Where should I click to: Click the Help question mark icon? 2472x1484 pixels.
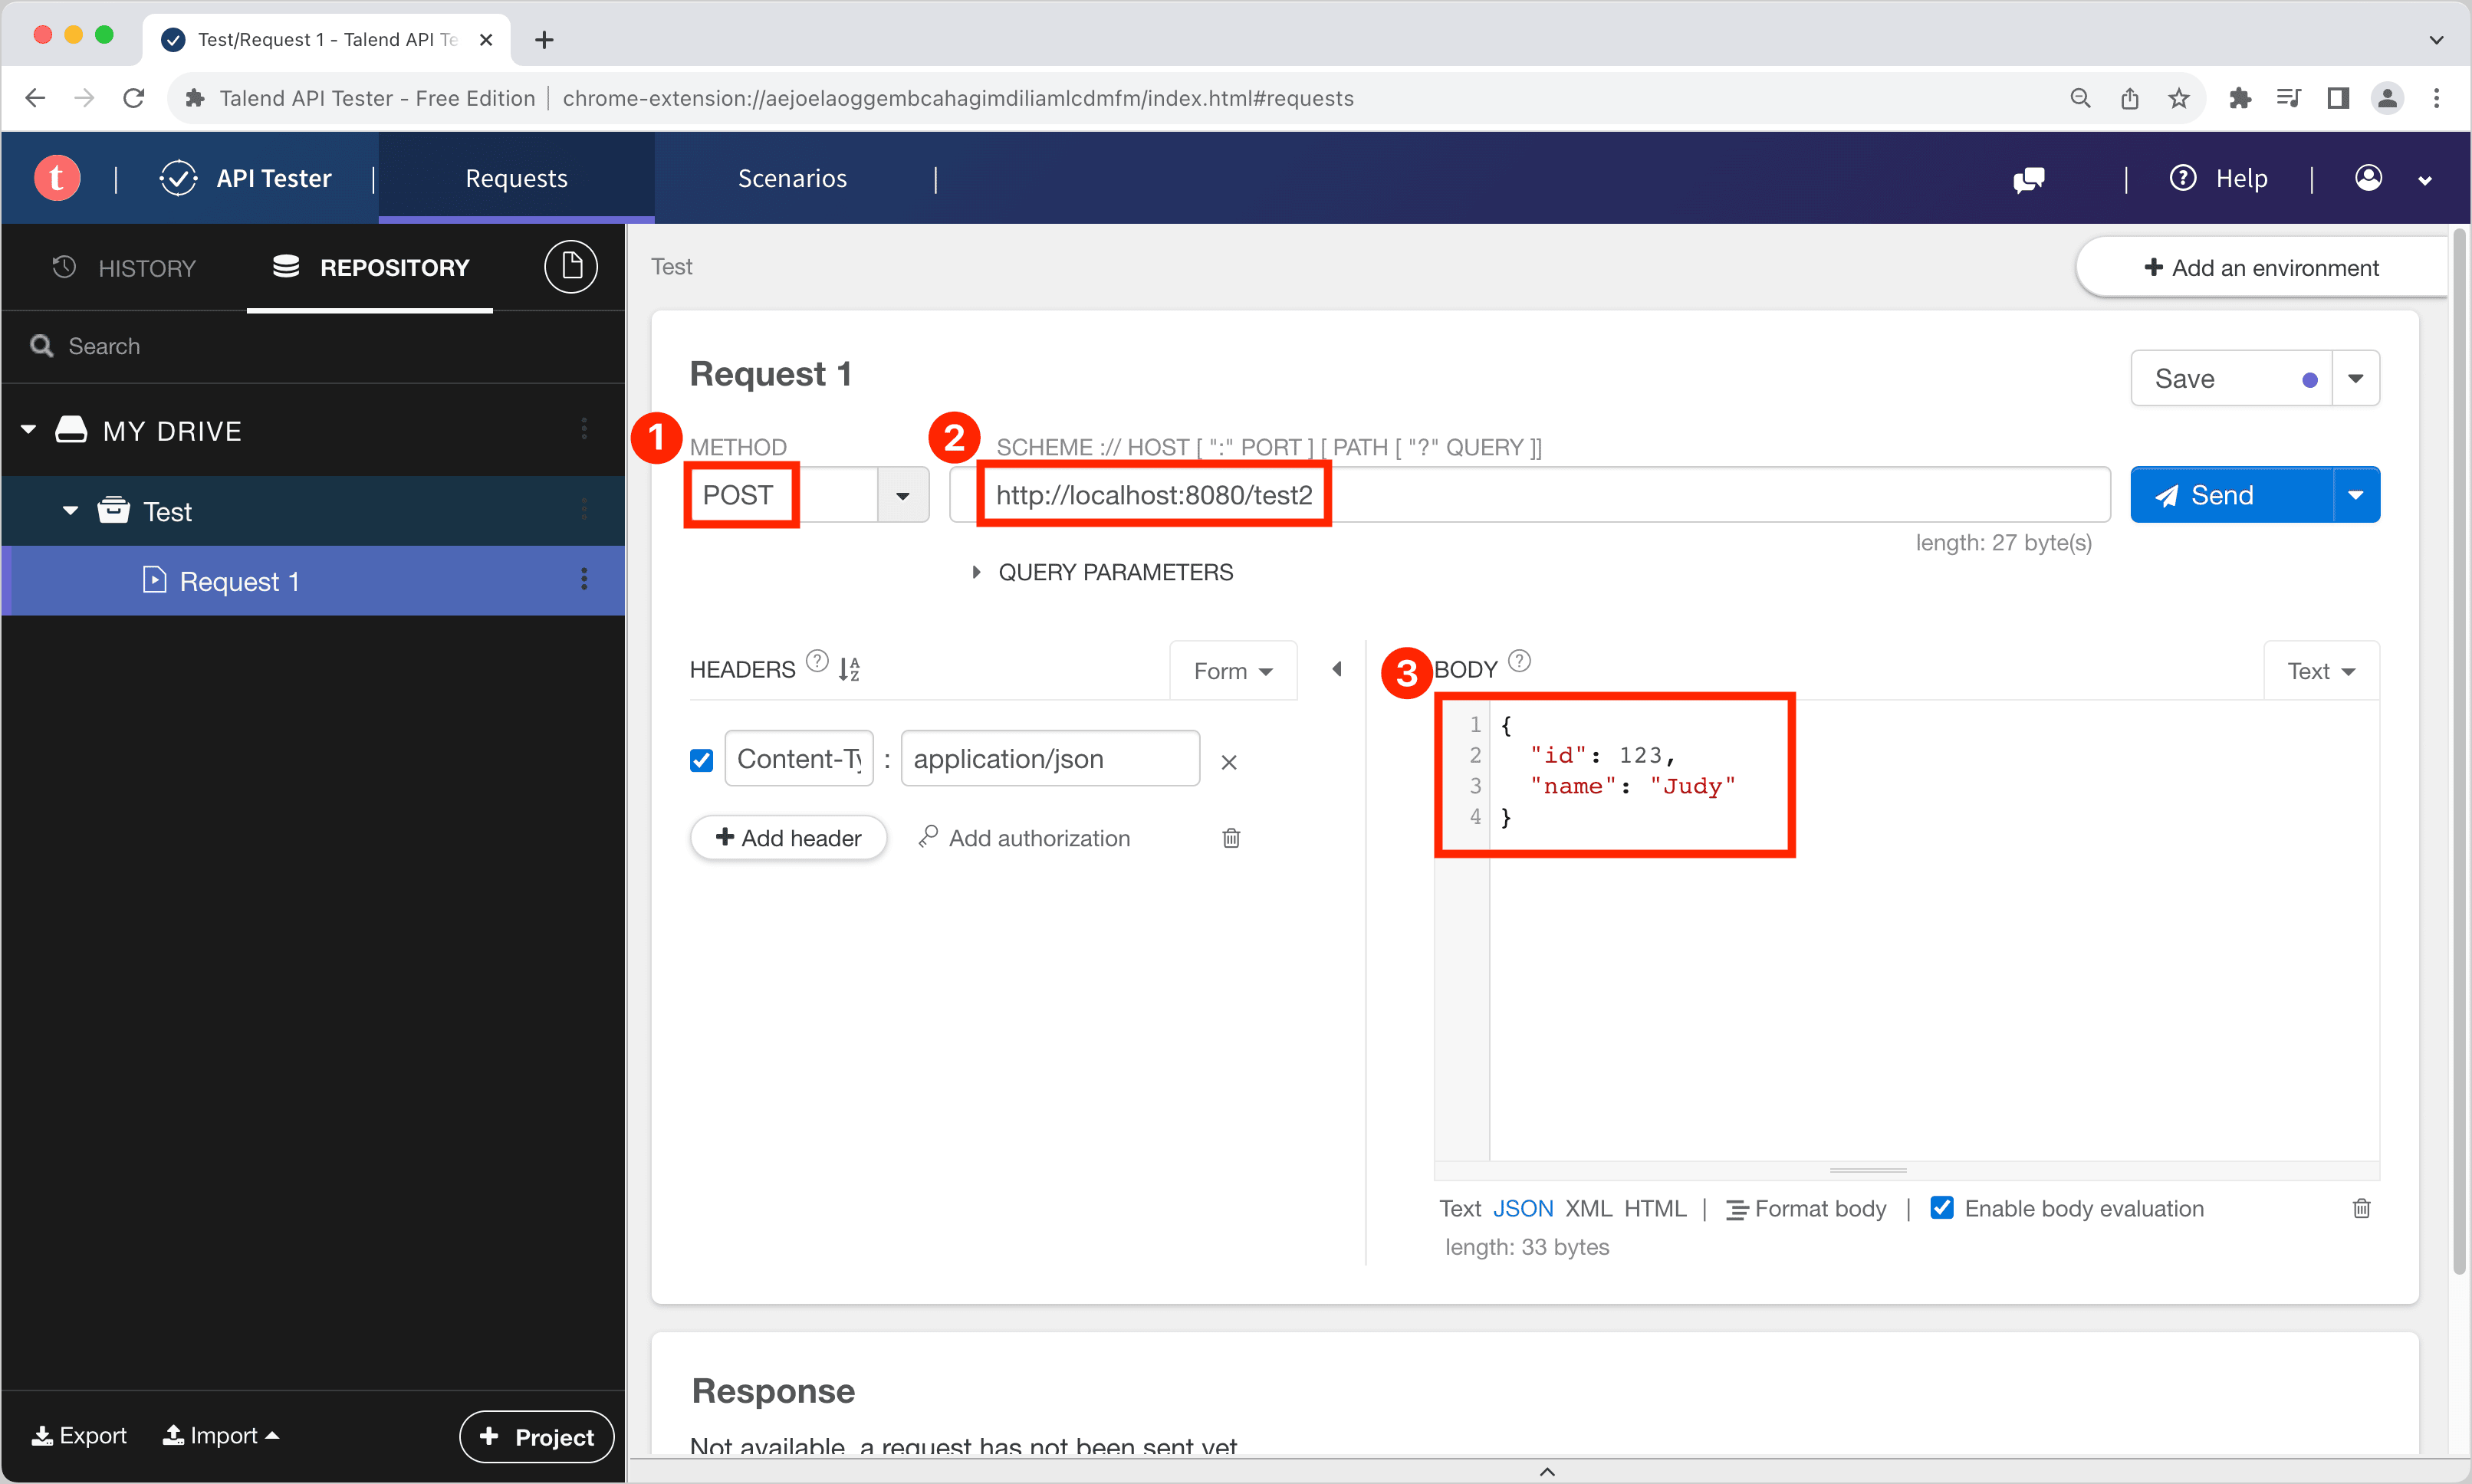(x=2182, y=178)
